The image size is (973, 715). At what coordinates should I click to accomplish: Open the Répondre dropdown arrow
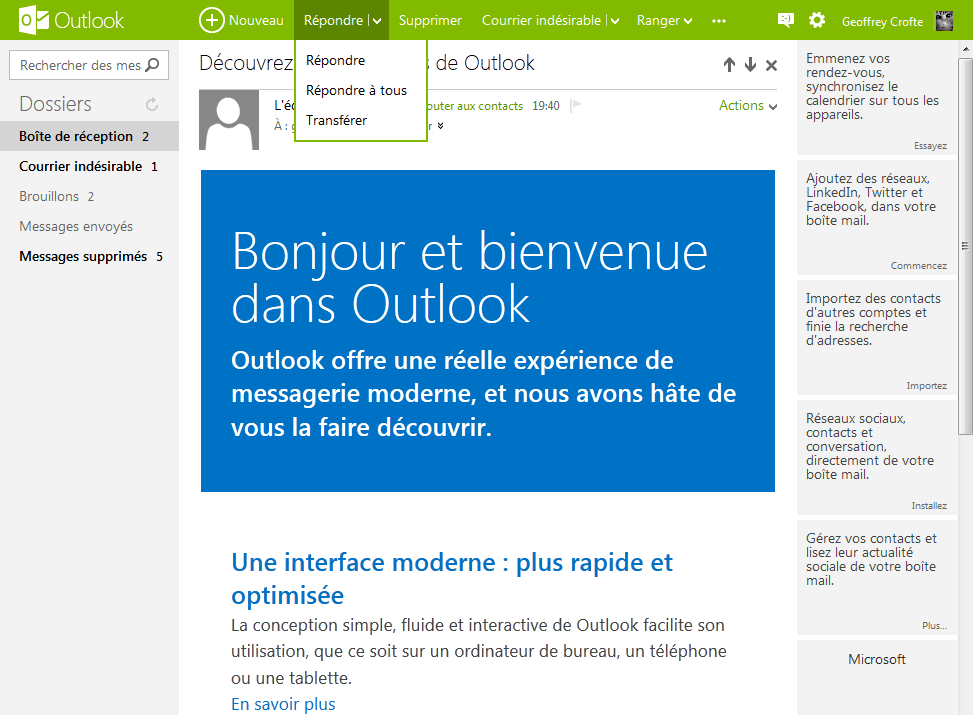pos(377,21)
